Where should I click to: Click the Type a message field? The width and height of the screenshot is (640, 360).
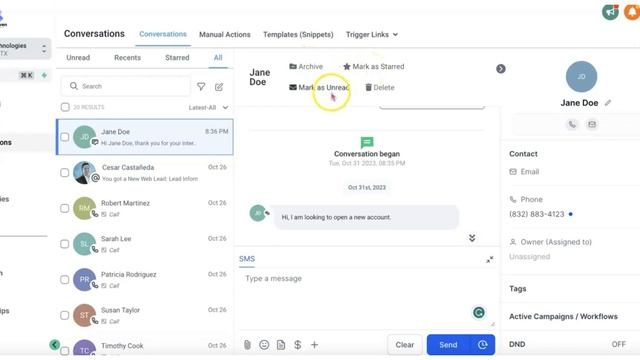click(x=367, y=299)
